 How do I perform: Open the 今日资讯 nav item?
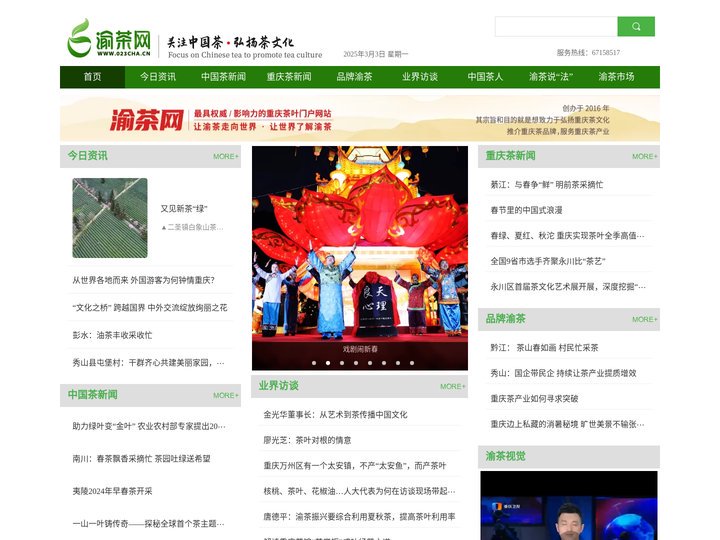point(158,77)
